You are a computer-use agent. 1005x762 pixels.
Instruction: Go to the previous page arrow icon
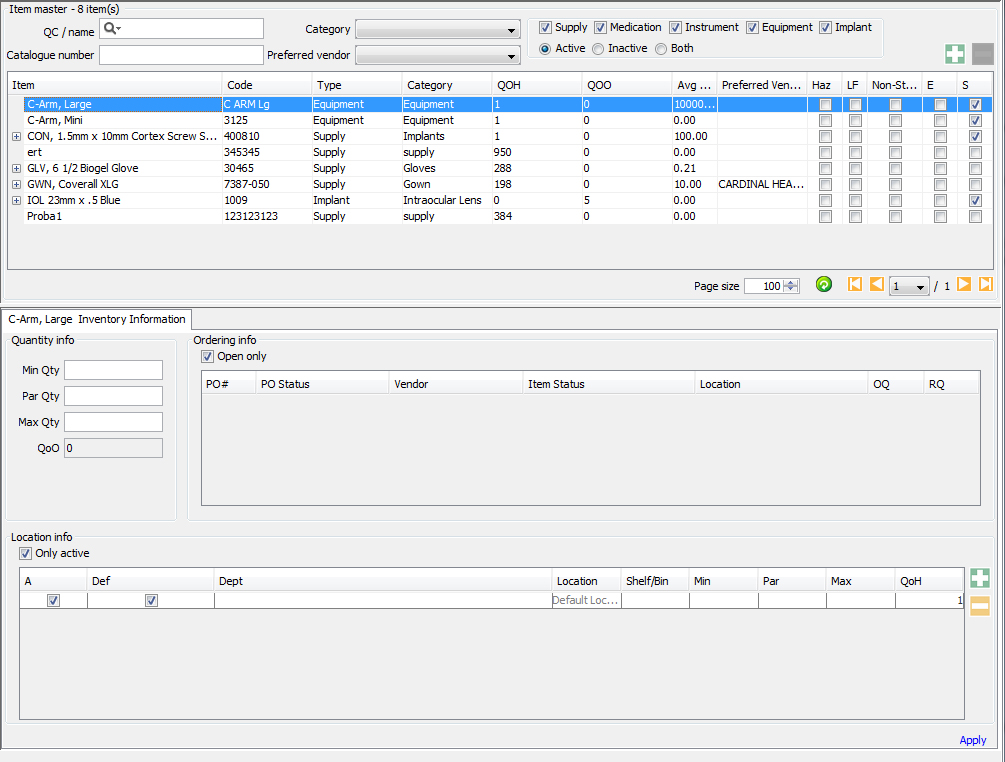click(876, 285)
